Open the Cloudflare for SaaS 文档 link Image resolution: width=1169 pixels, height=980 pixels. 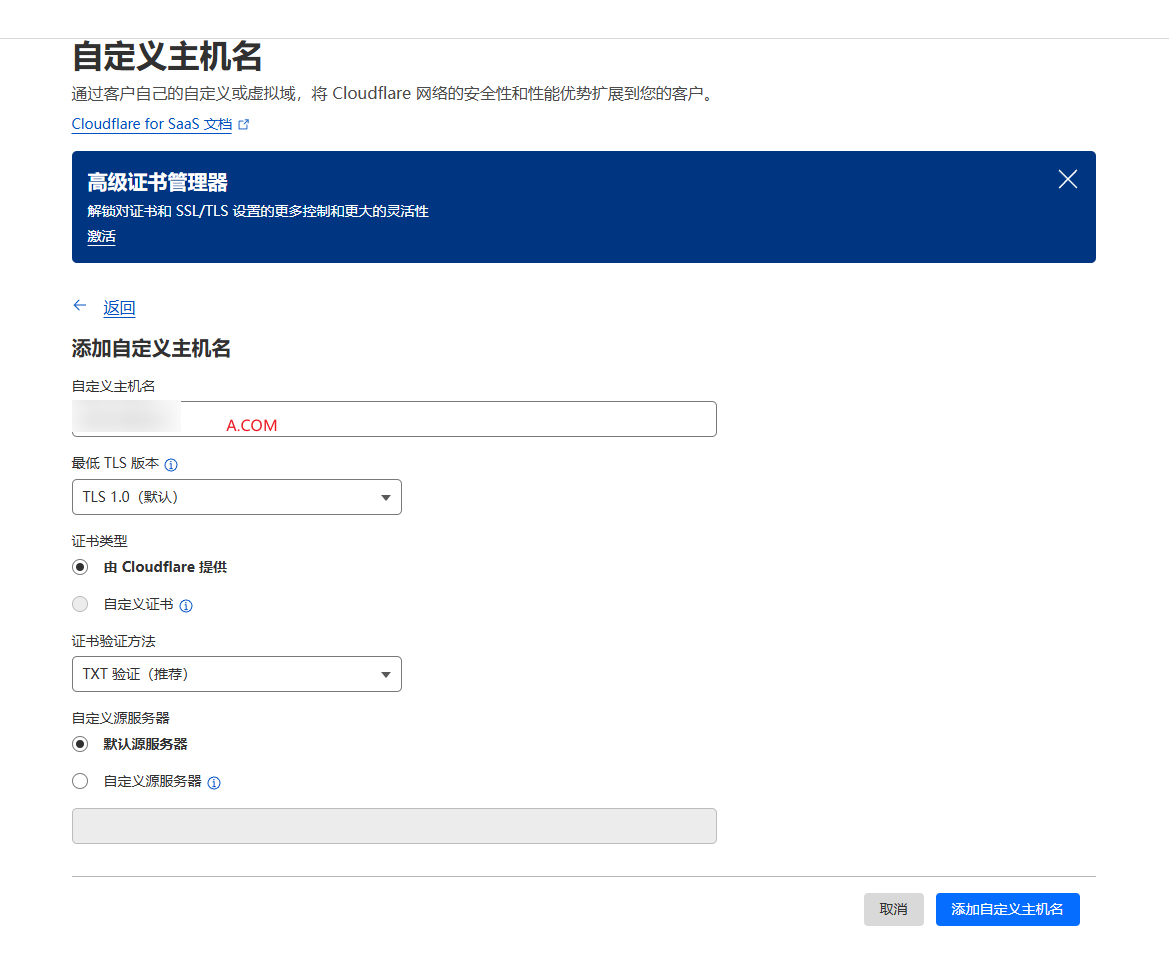tap(151, 125)
